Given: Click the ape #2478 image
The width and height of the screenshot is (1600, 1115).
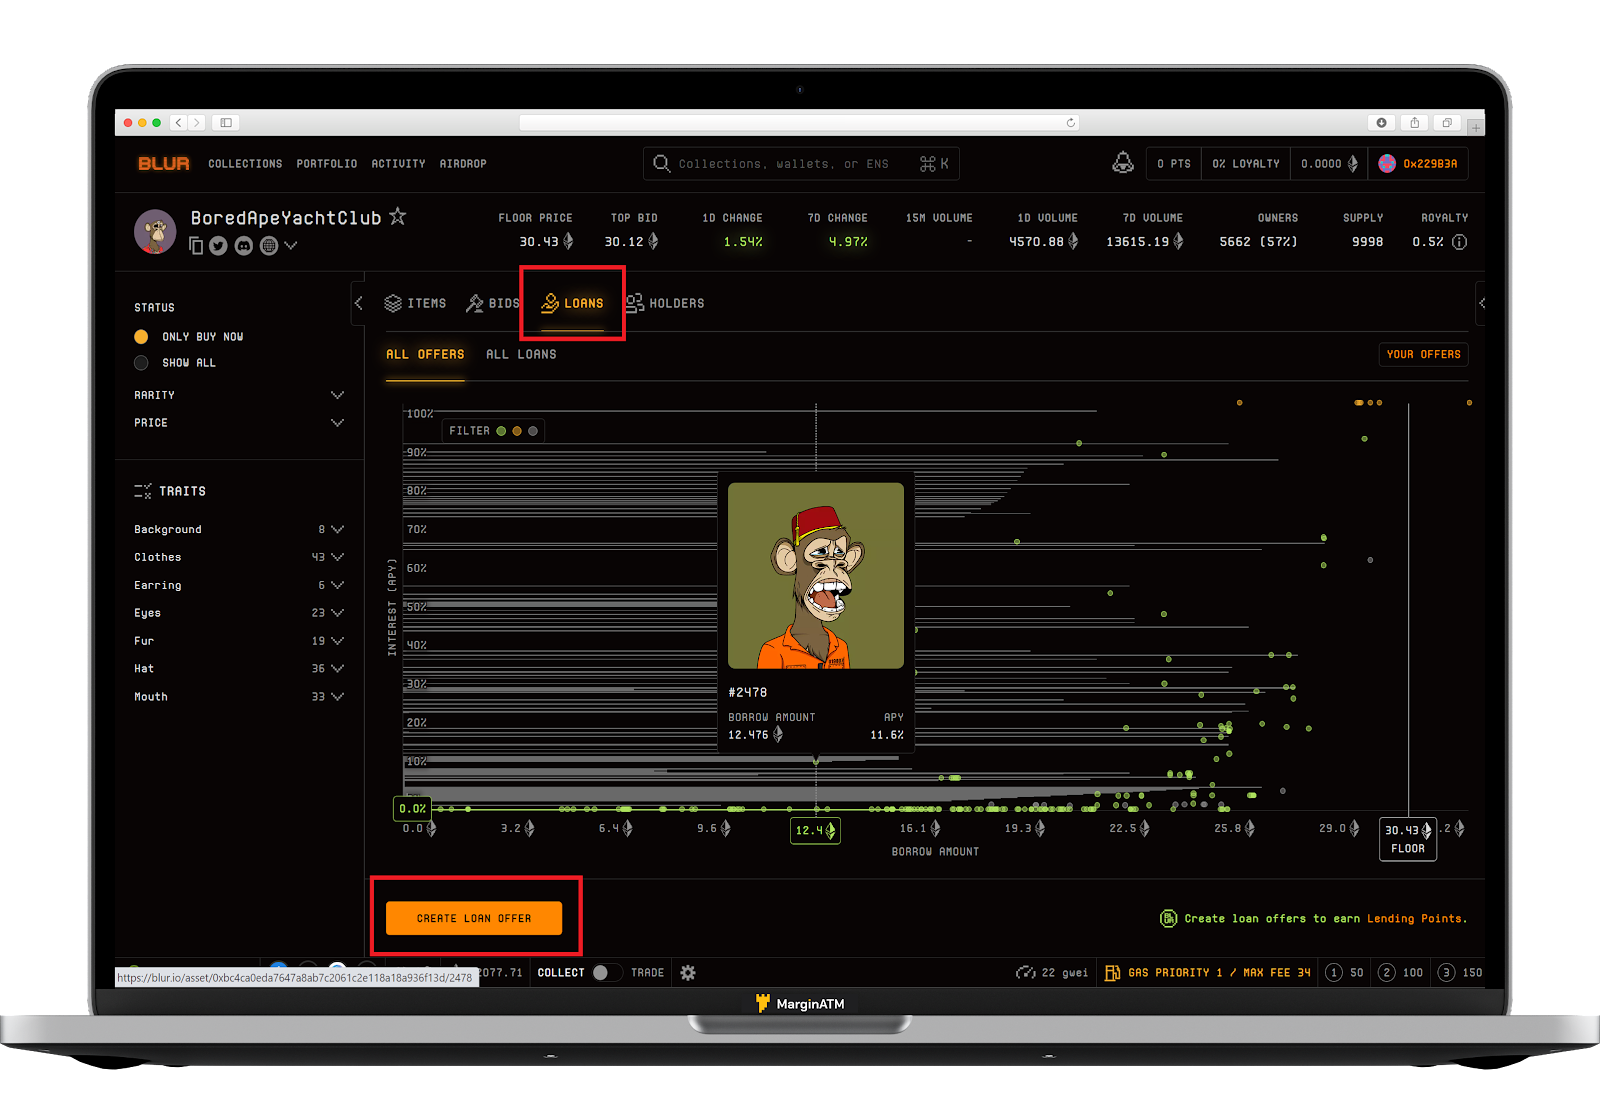Looking at the screenshot, I should [816, 576].
